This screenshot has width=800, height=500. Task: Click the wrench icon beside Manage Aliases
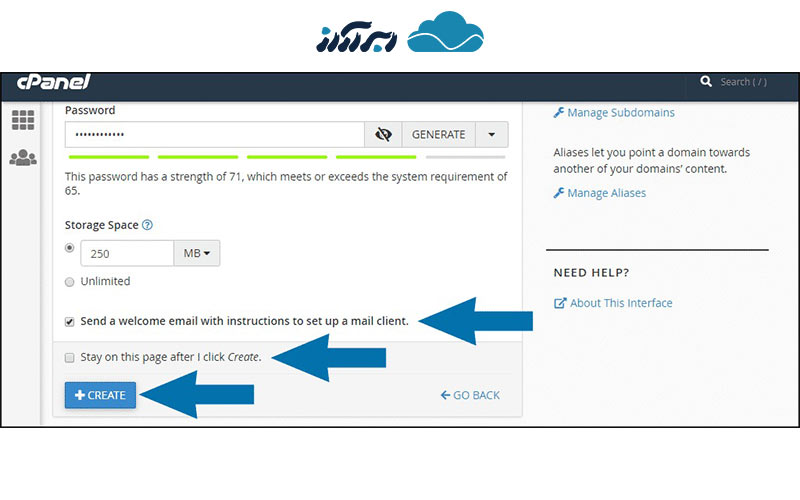[x=559, y=193]
